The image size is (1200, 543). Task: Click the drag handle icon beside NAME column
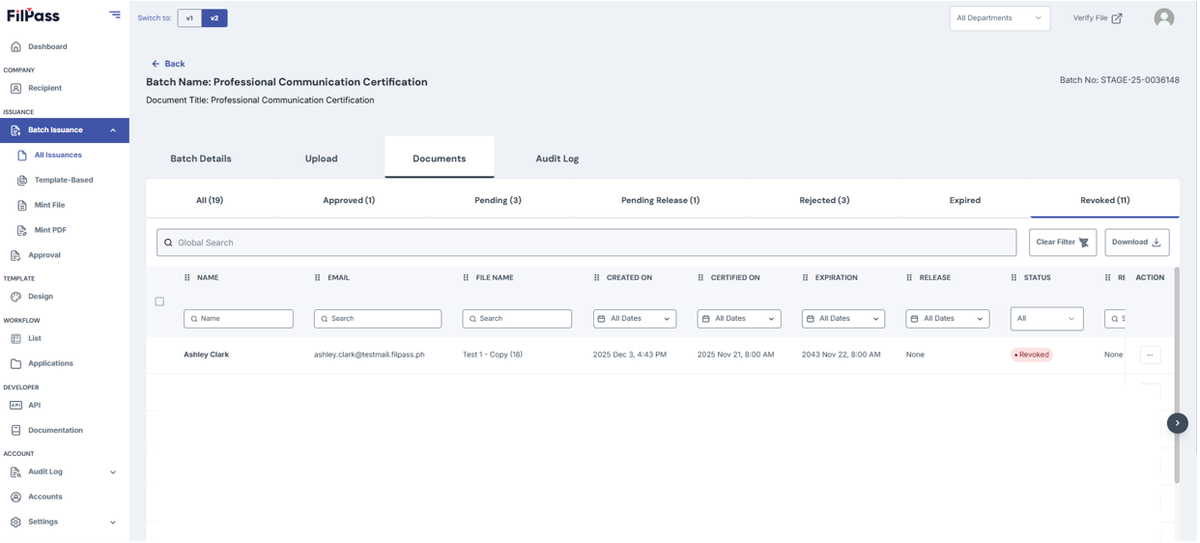coord(187,278)
